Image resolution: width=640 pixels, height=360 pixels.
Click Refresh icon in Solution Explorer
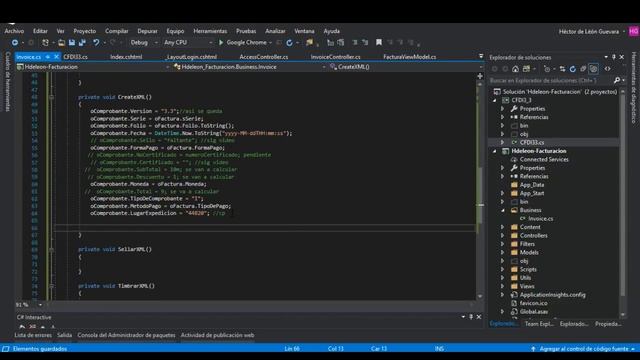tap(573, 69)
